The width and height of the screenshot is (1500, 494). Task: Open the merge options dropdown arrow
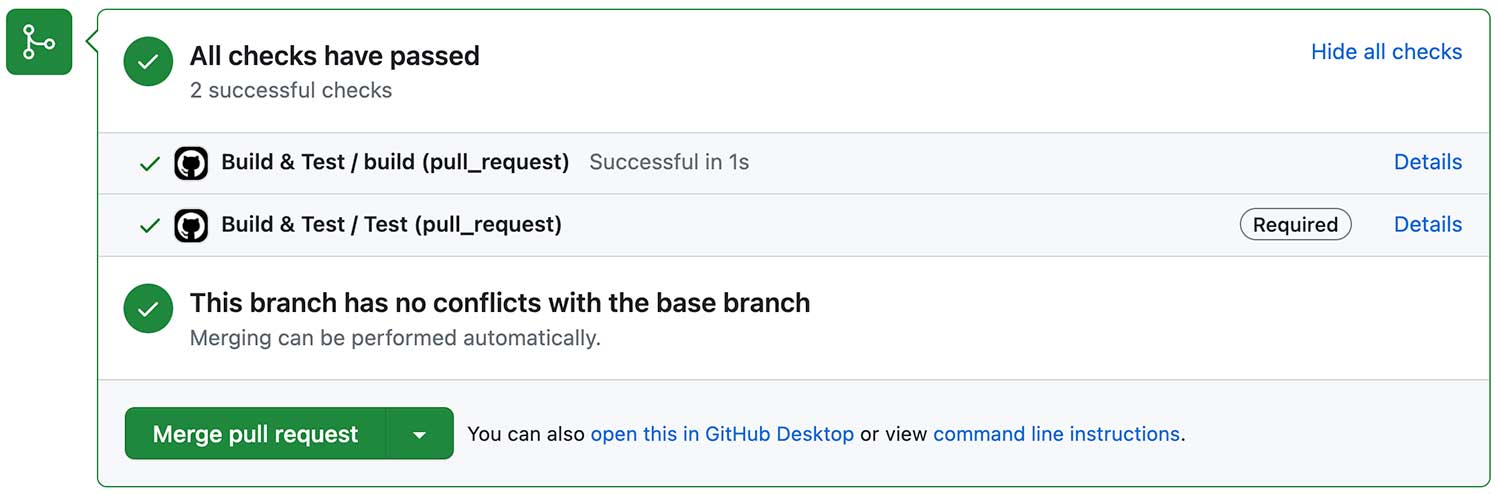pos(420,434)
